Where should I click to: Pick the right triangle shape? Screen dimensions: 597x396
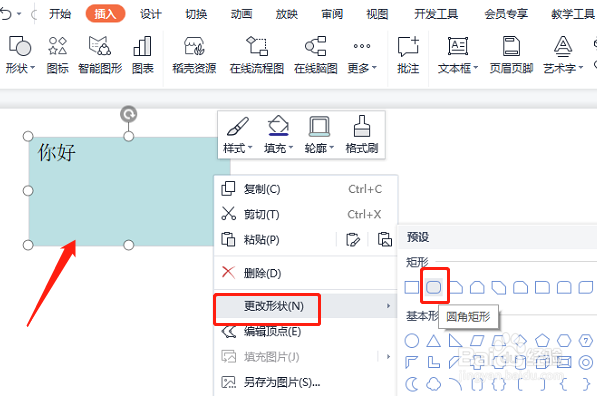[x=455, y=341]
